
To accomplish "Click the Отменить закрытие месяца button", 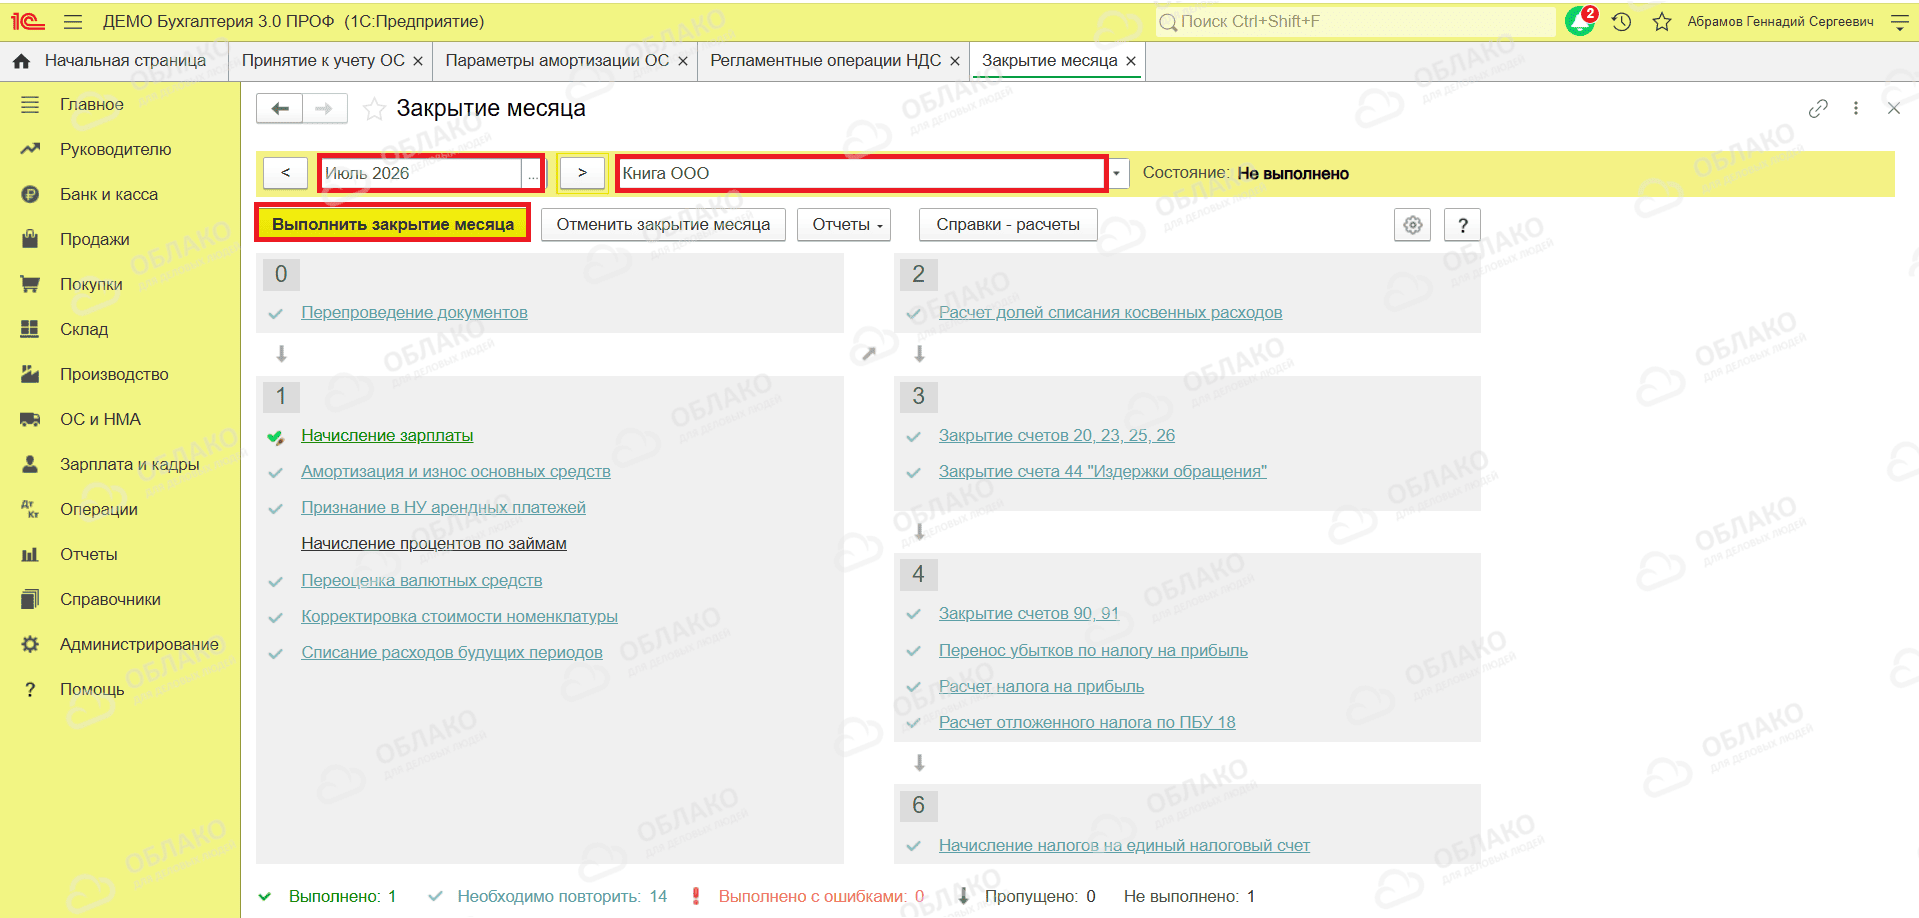I will (663, 225).
